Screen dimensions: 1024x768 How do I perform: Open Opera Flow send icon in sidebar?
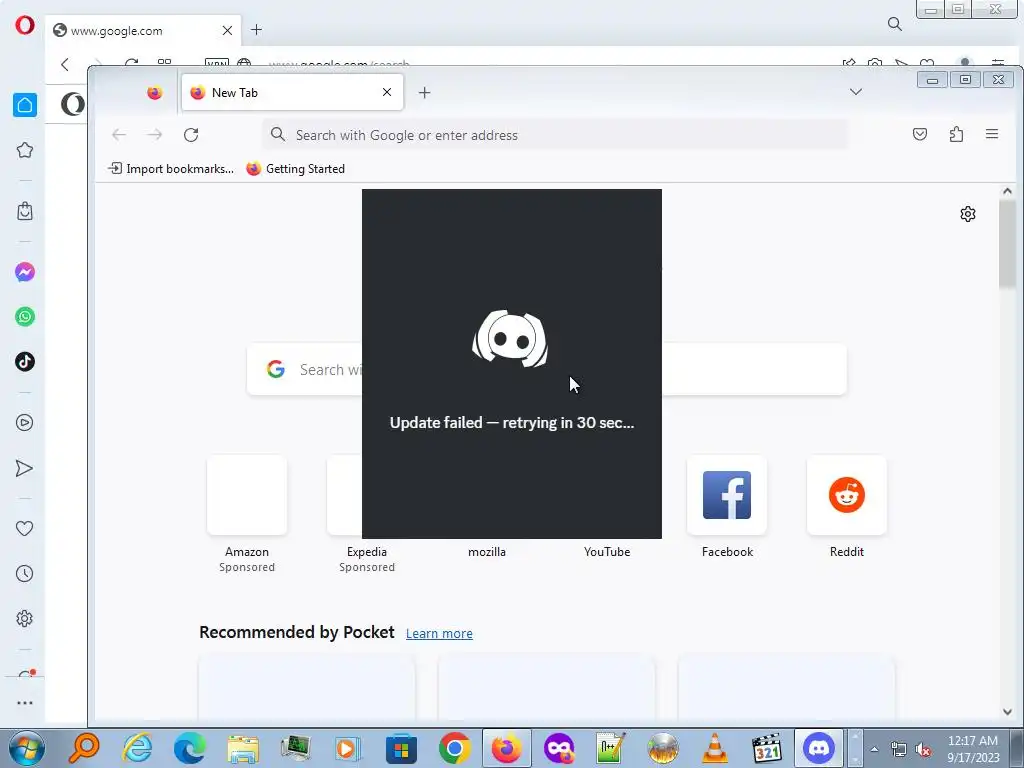pos(24,468)
